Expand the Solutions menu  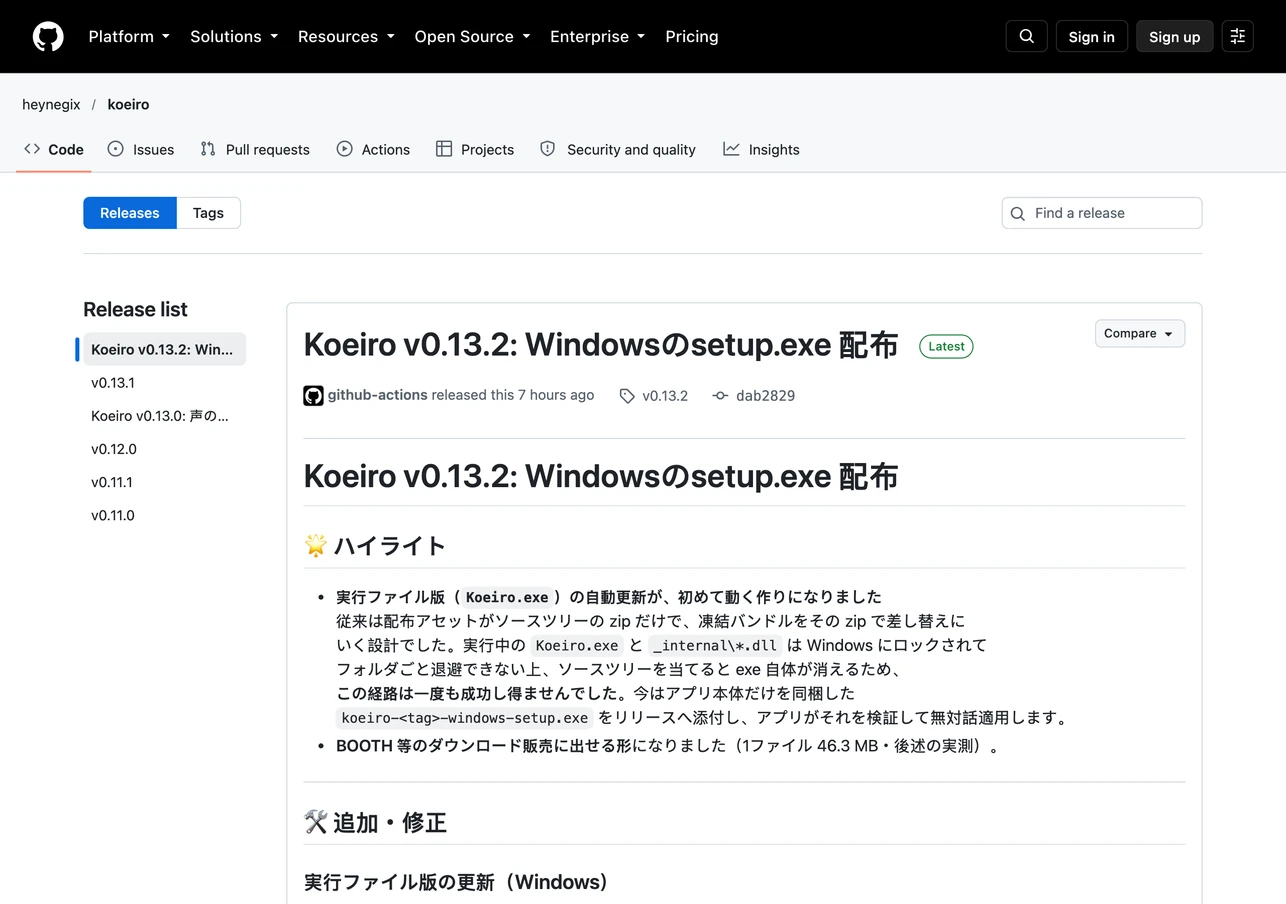(x=234, y=36)
